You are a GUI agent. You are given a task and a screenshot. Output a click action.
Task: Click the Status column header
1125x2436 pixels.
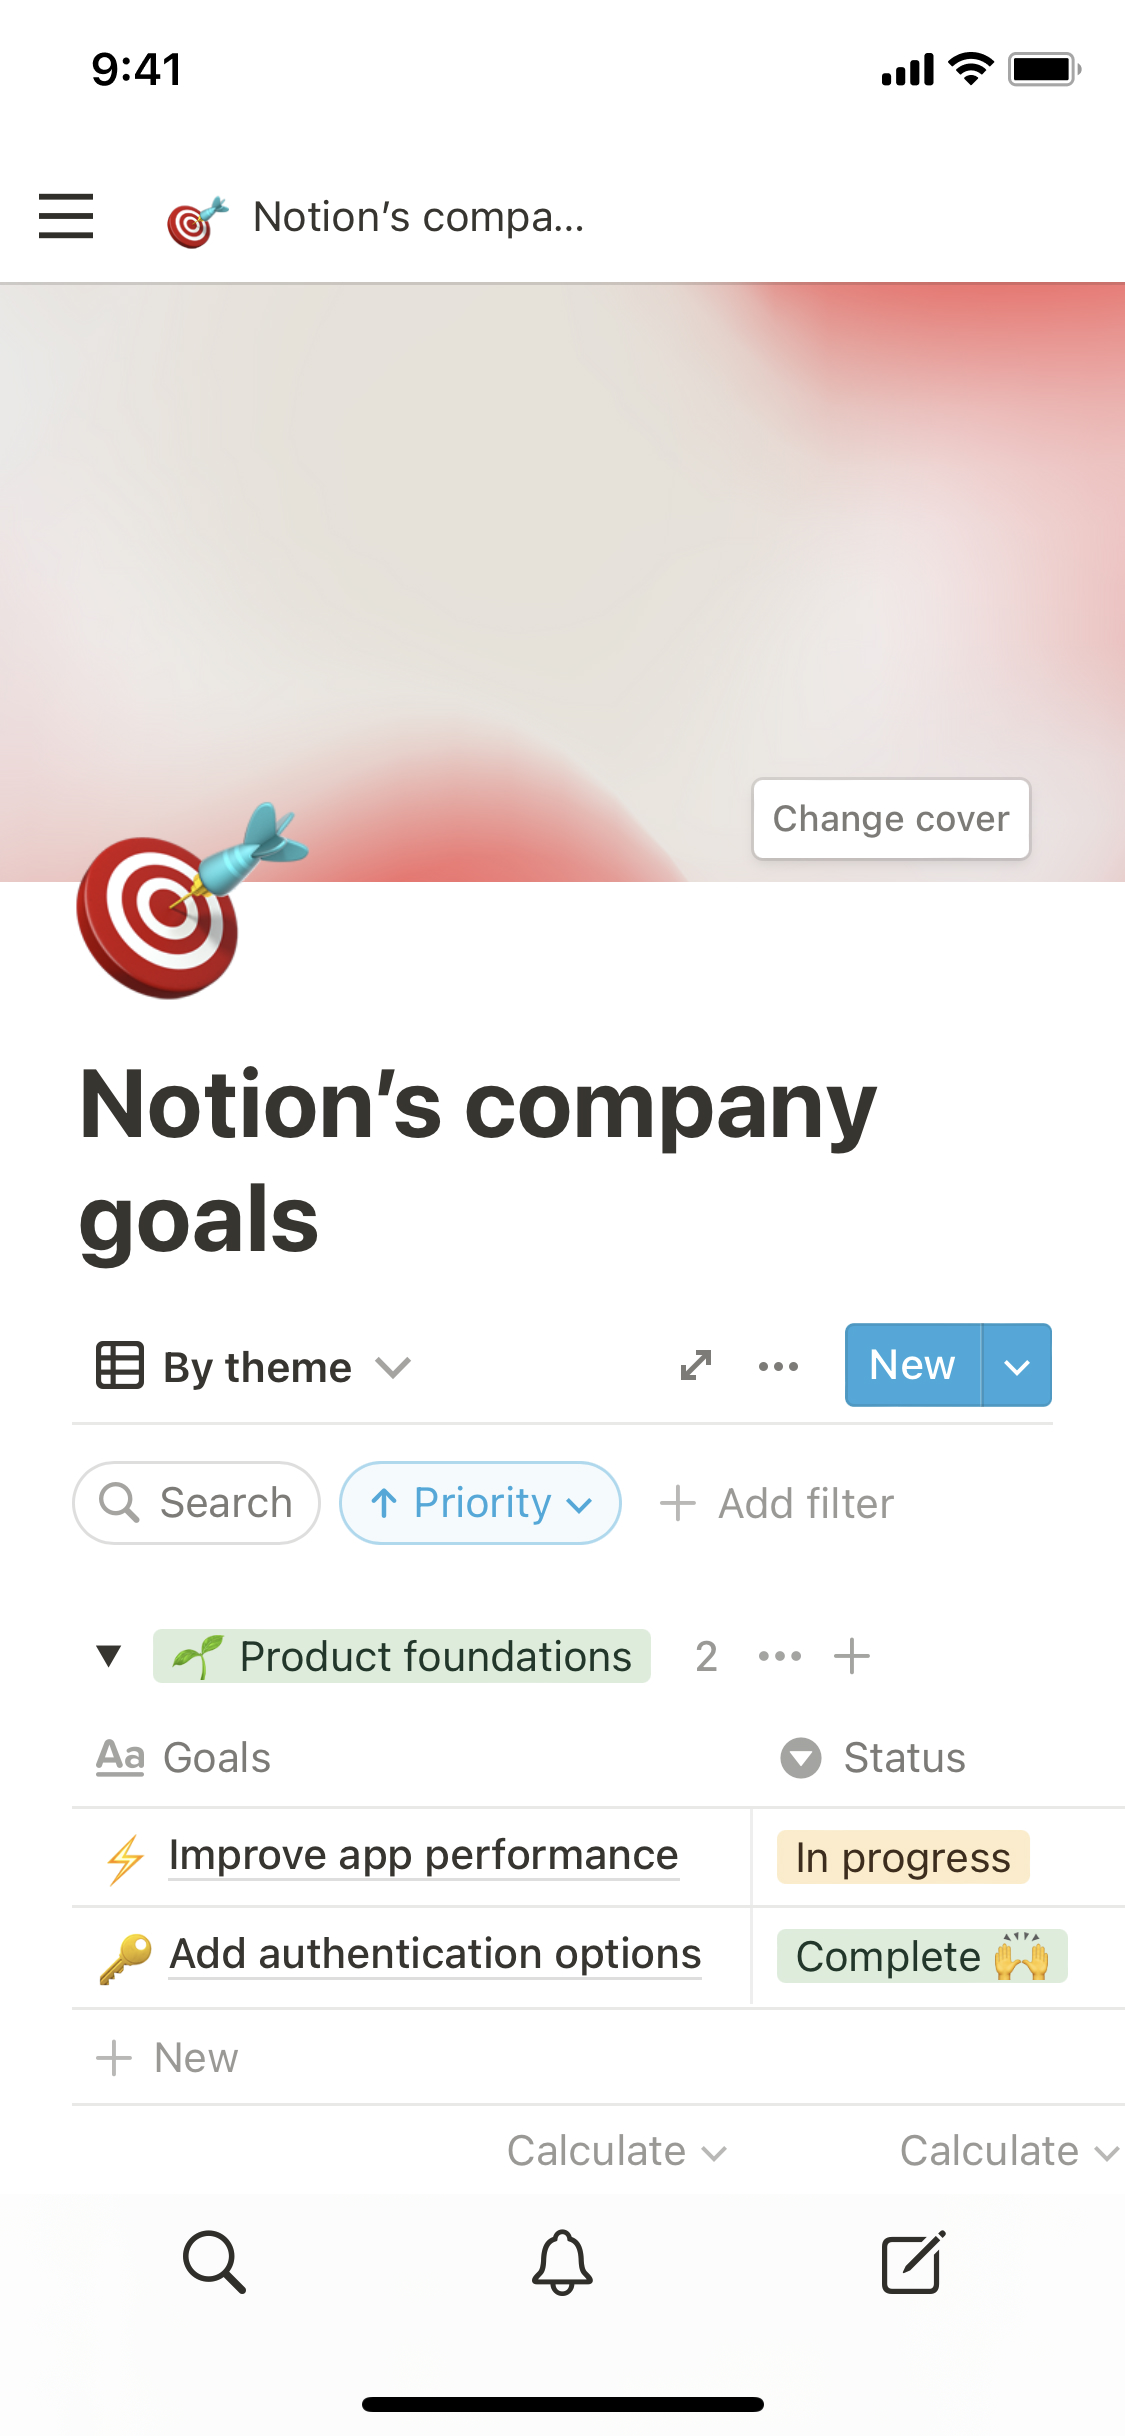point(904,1758)
